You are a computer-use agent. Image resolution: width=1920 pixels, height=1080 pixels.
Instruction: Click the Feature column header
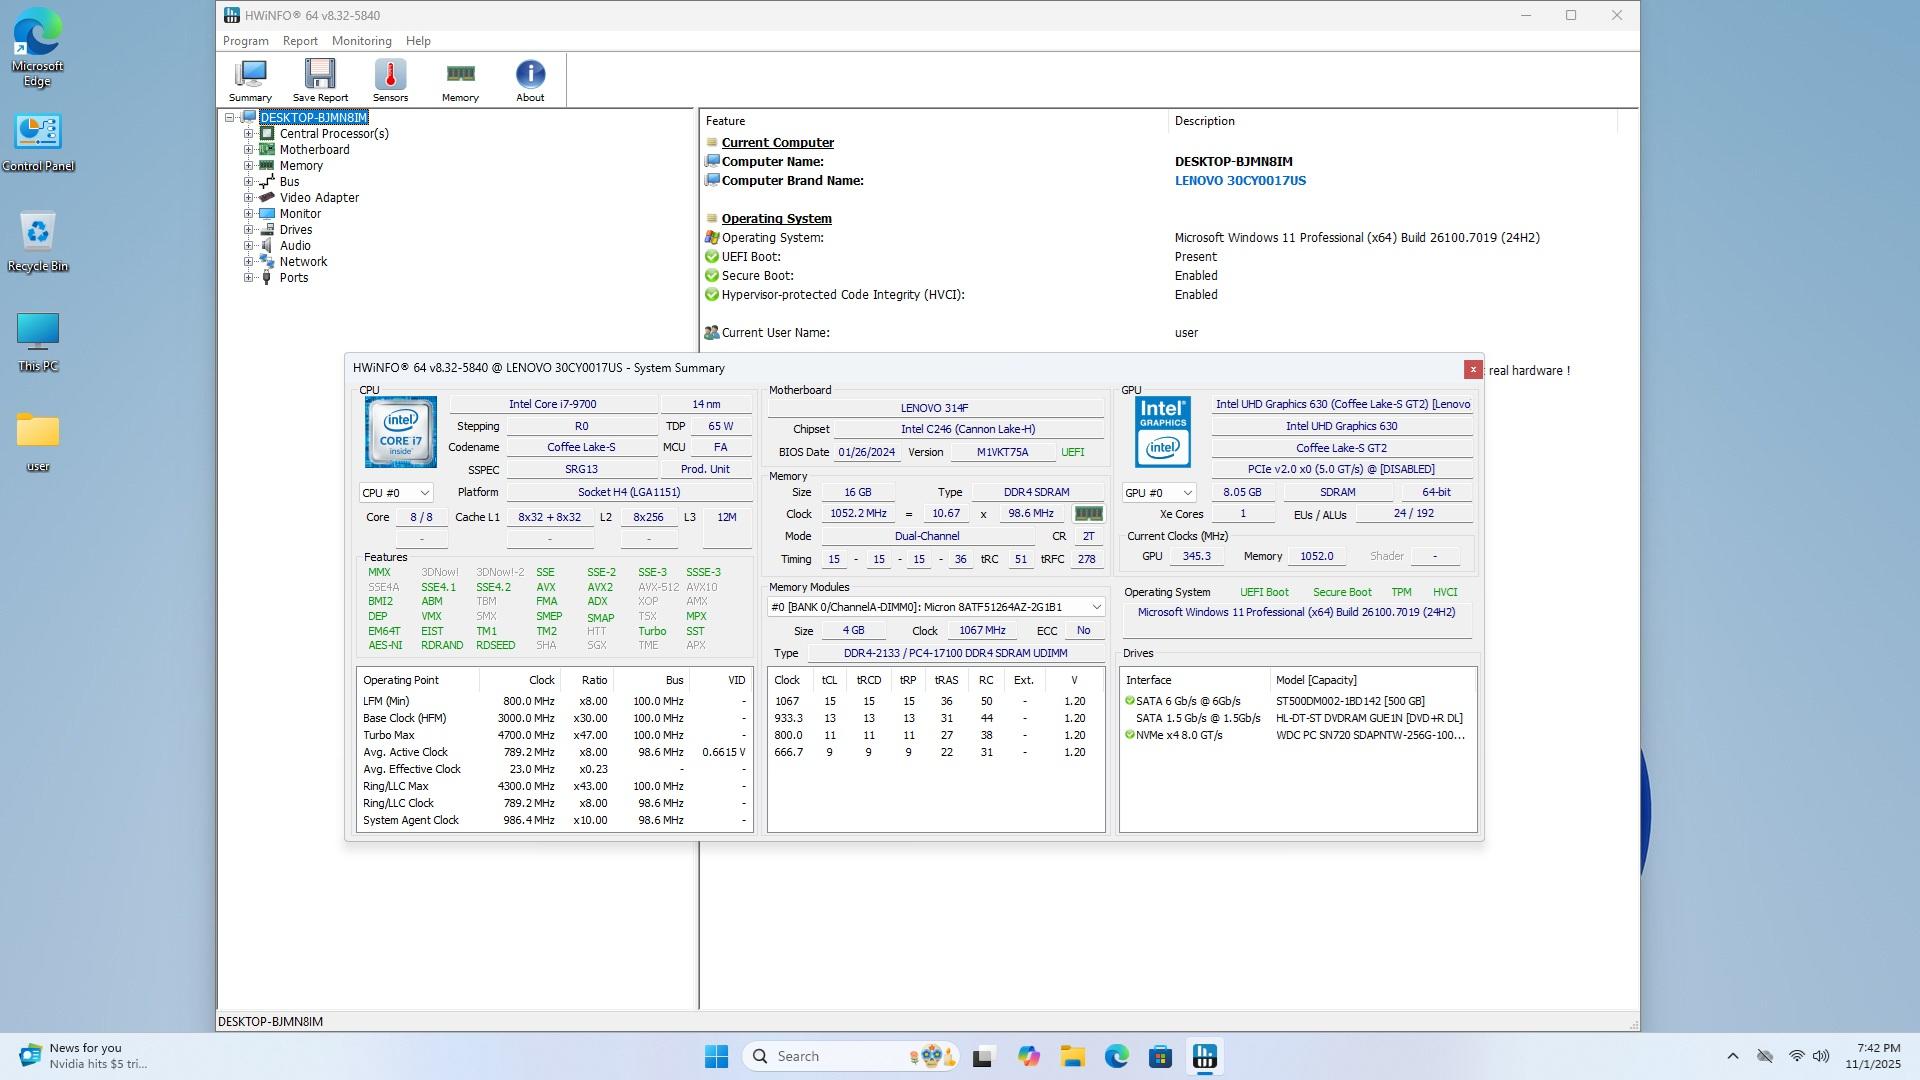click(x=933, y=121)
